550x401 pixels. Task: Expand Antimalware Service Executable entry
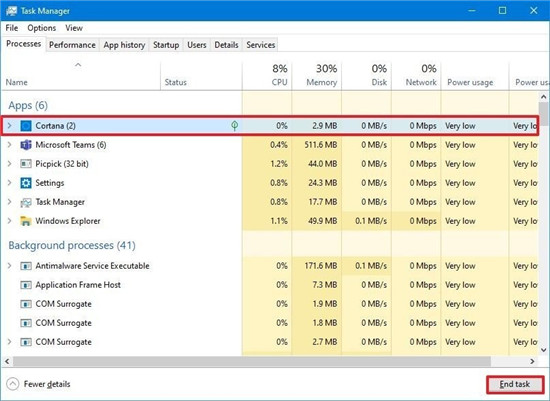9,266
